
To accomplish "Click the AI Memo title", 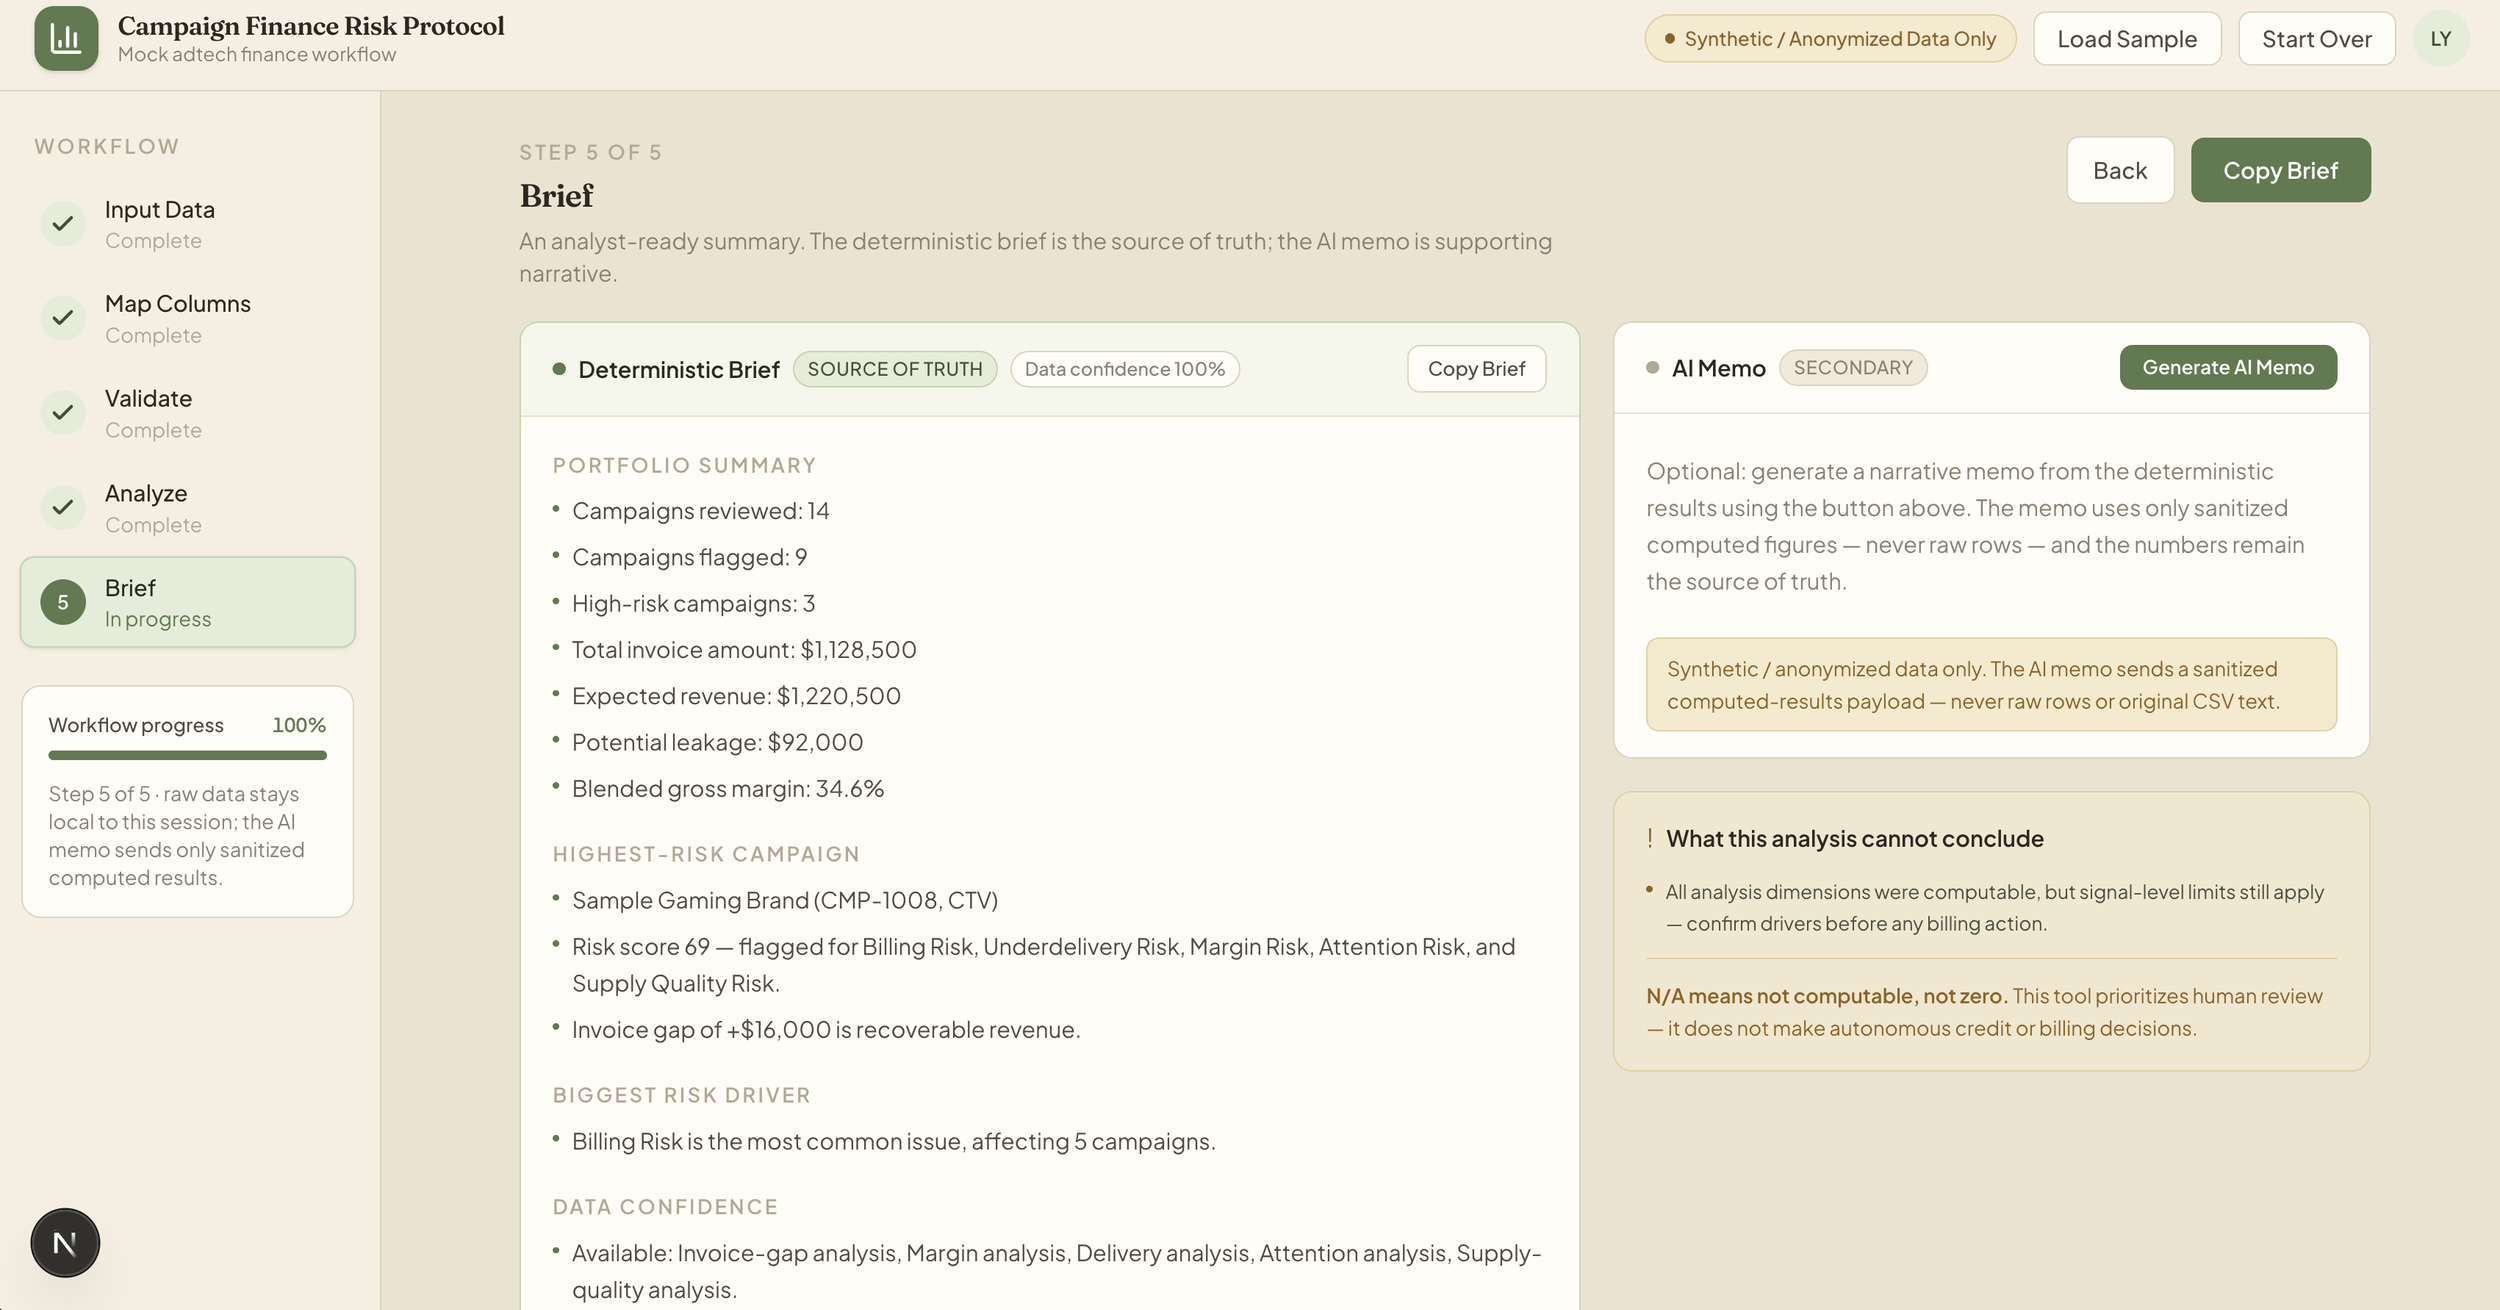I will click(x=1719, y=367).
